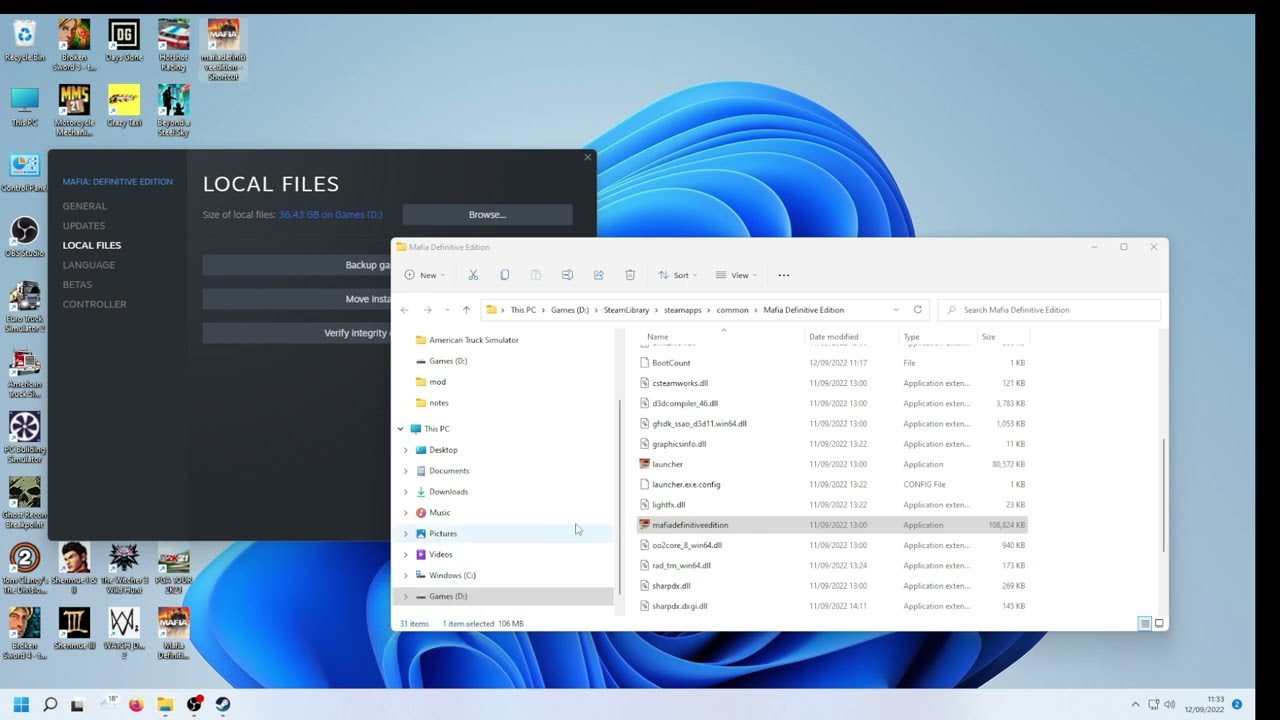Click the 36.43 GB on Games (D:) link

[x=330, y=215]
